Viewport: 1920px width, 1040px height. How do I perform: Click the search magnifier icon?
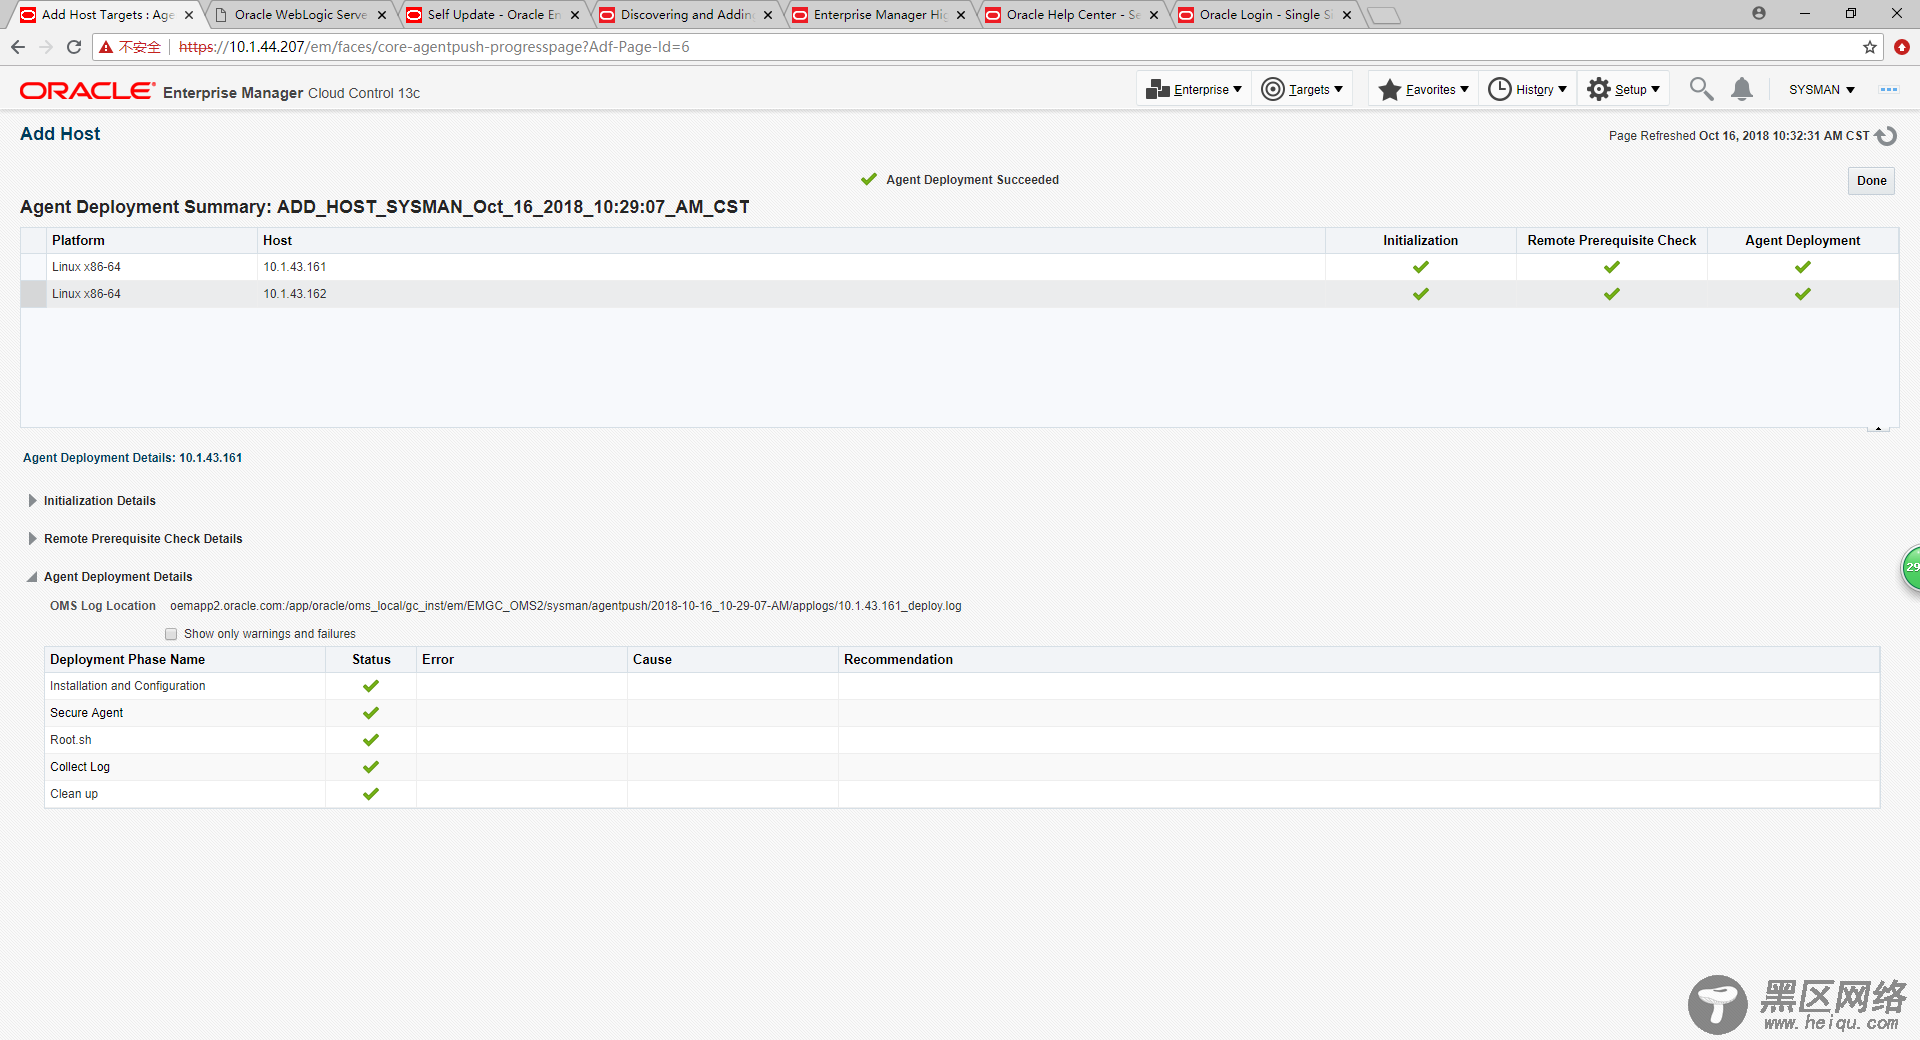coord(1701,89)
